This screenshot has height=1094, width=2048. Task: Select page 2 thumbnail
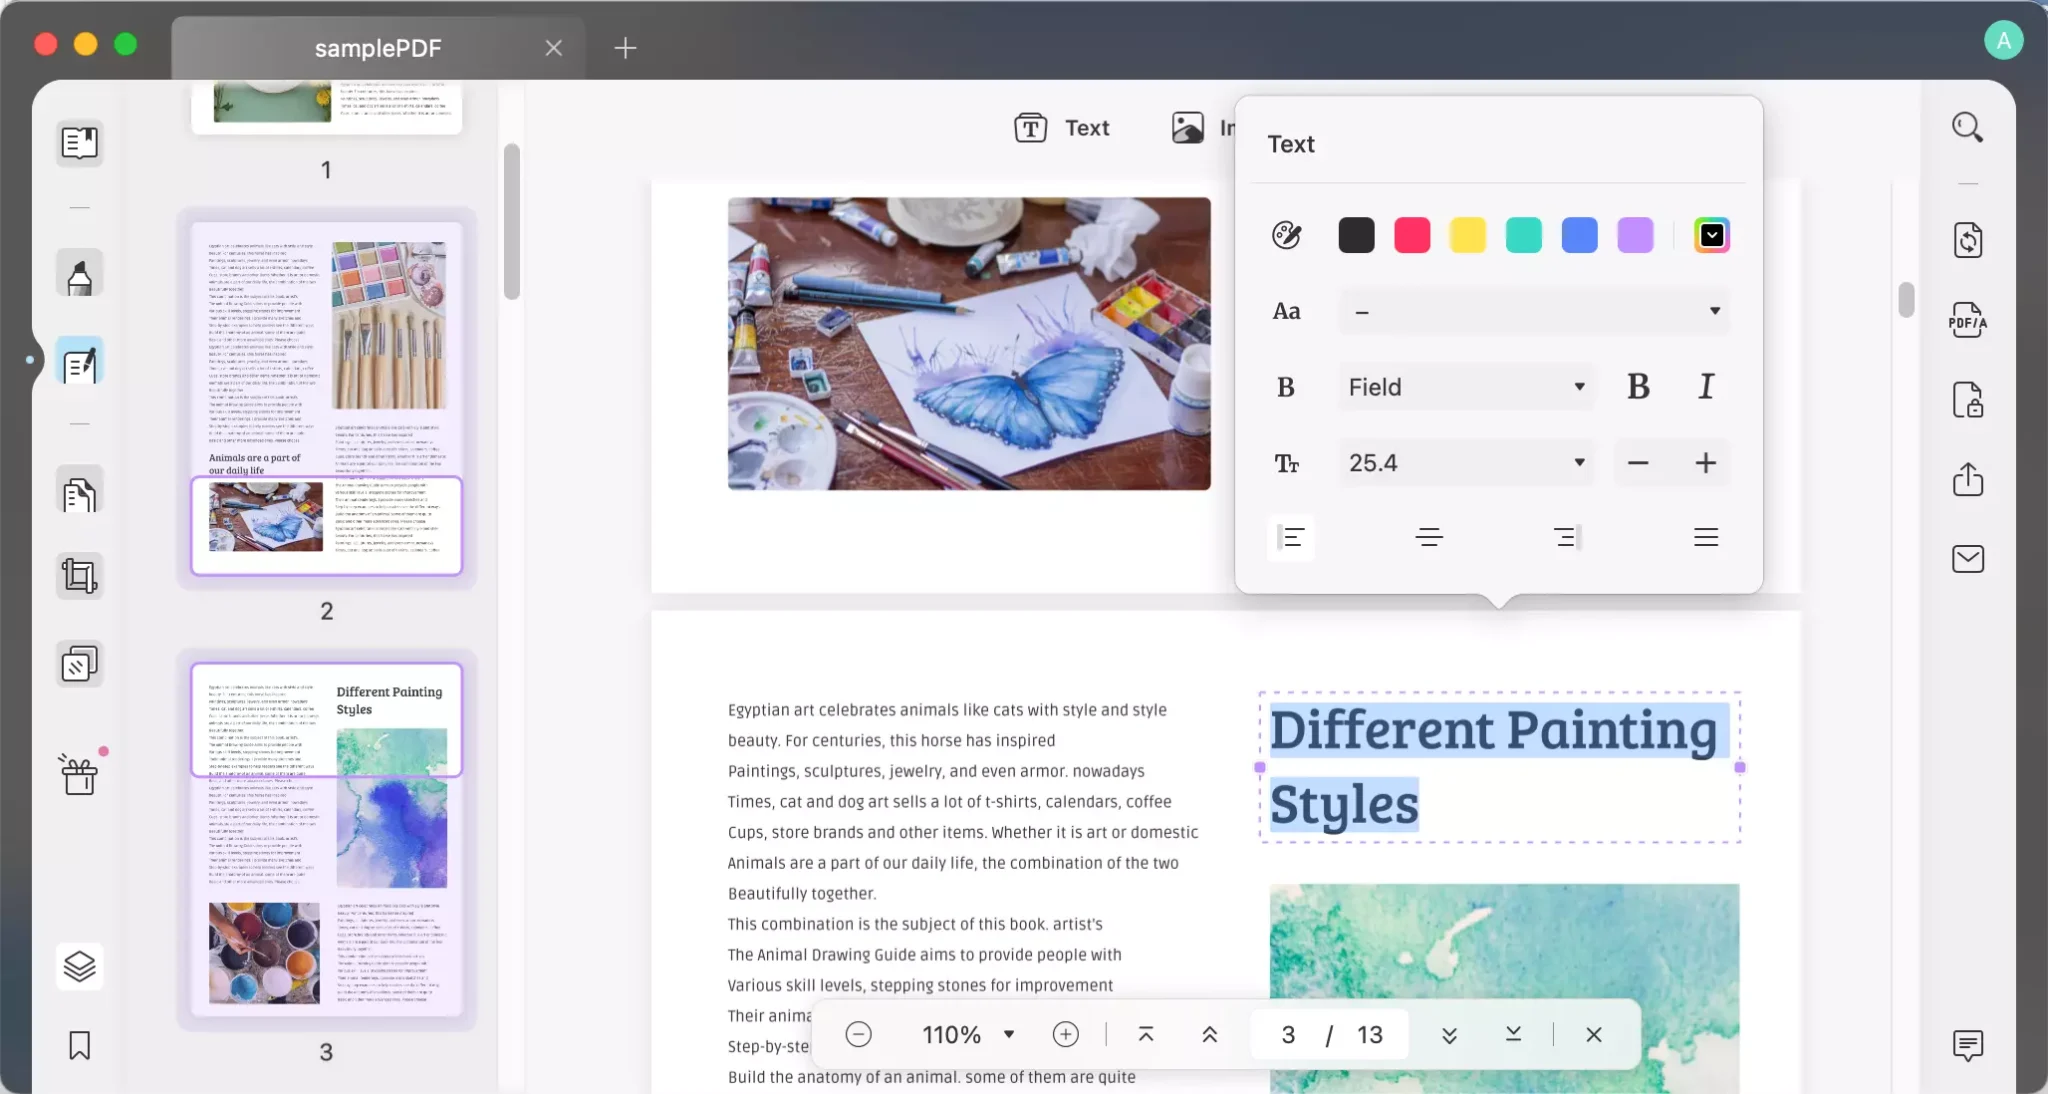[326, 398]
